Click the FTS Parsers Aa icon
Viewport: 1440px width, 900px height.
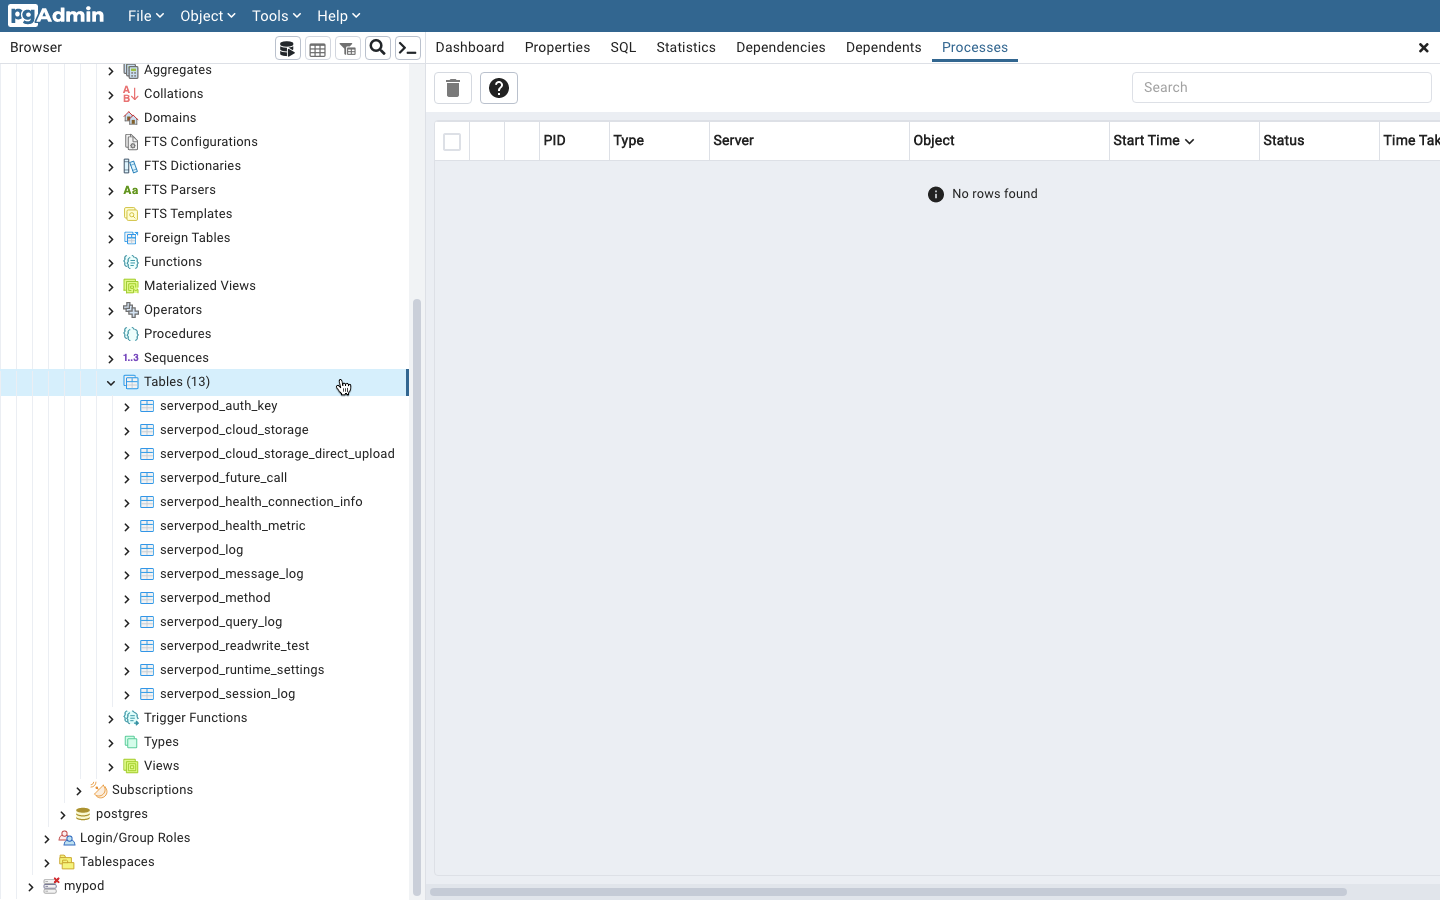coord(131,190)
